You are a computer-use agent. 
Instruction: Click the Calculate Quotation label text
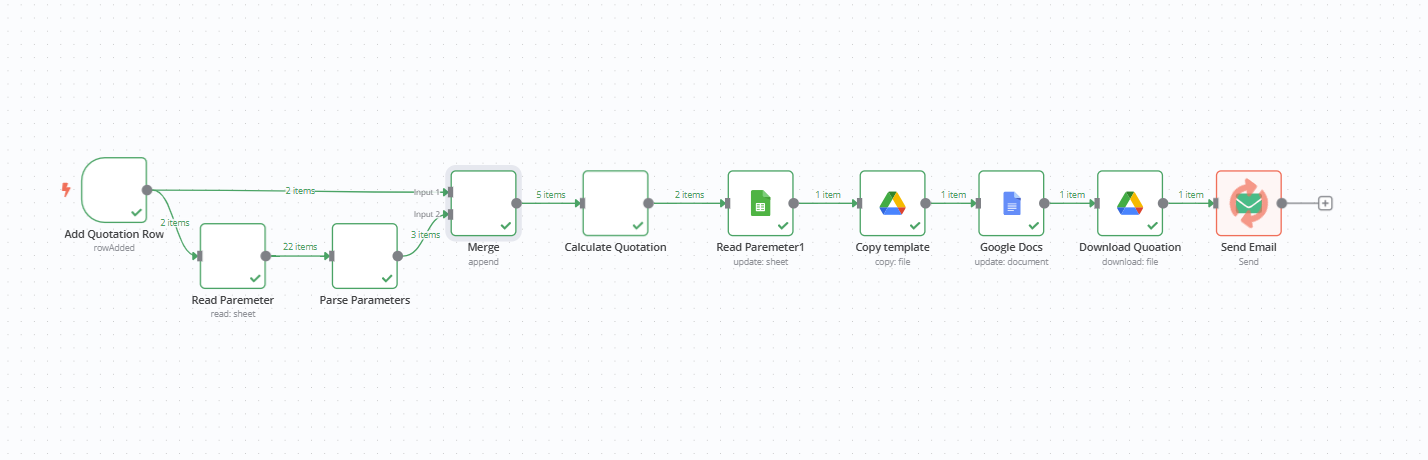tap(616, 247)
